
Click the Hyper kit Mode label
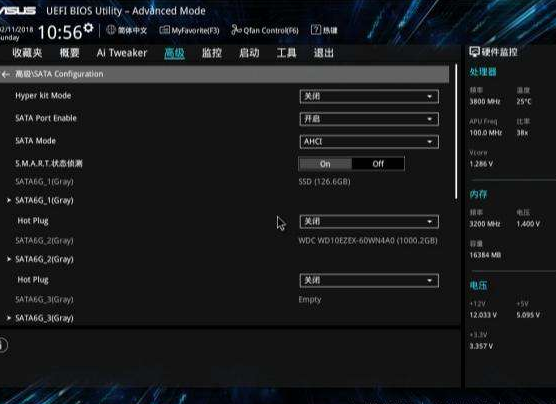point(43,95)
